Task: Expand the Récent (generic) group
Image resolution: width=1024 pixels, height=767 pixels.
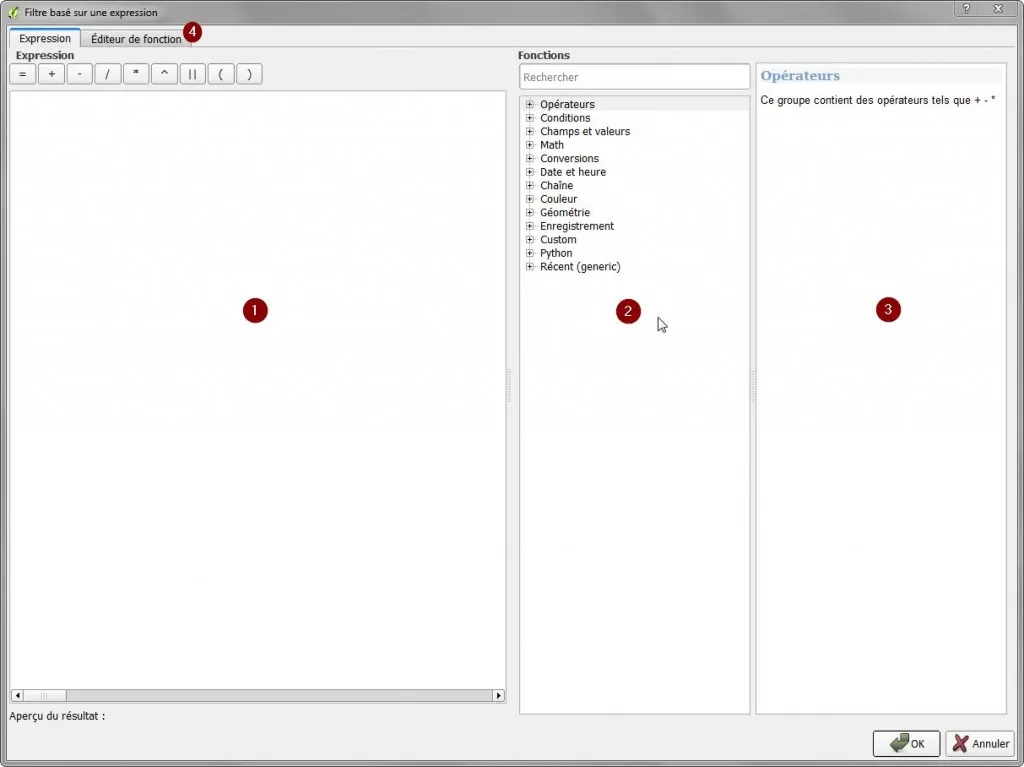Action: click(x=530, y=267)
